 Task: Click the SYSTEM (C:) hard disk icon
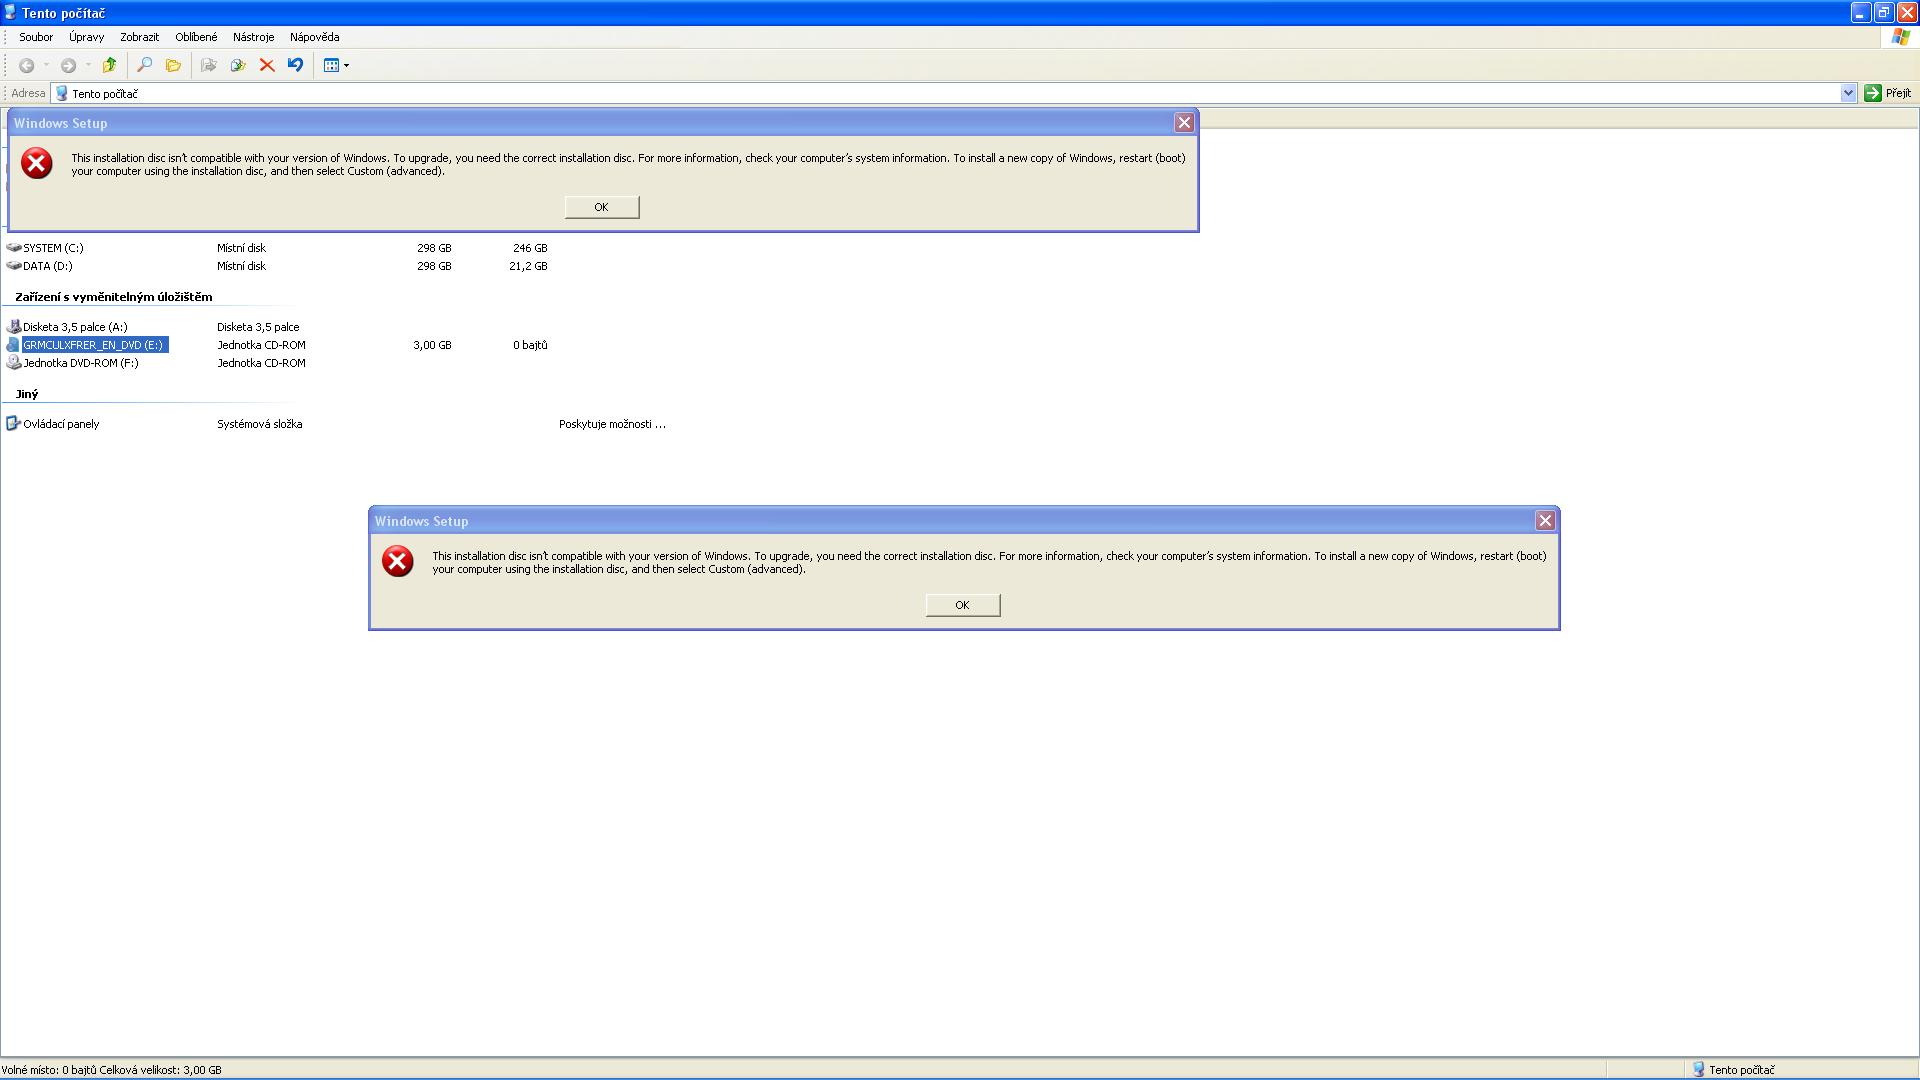(x=14, y=247)
